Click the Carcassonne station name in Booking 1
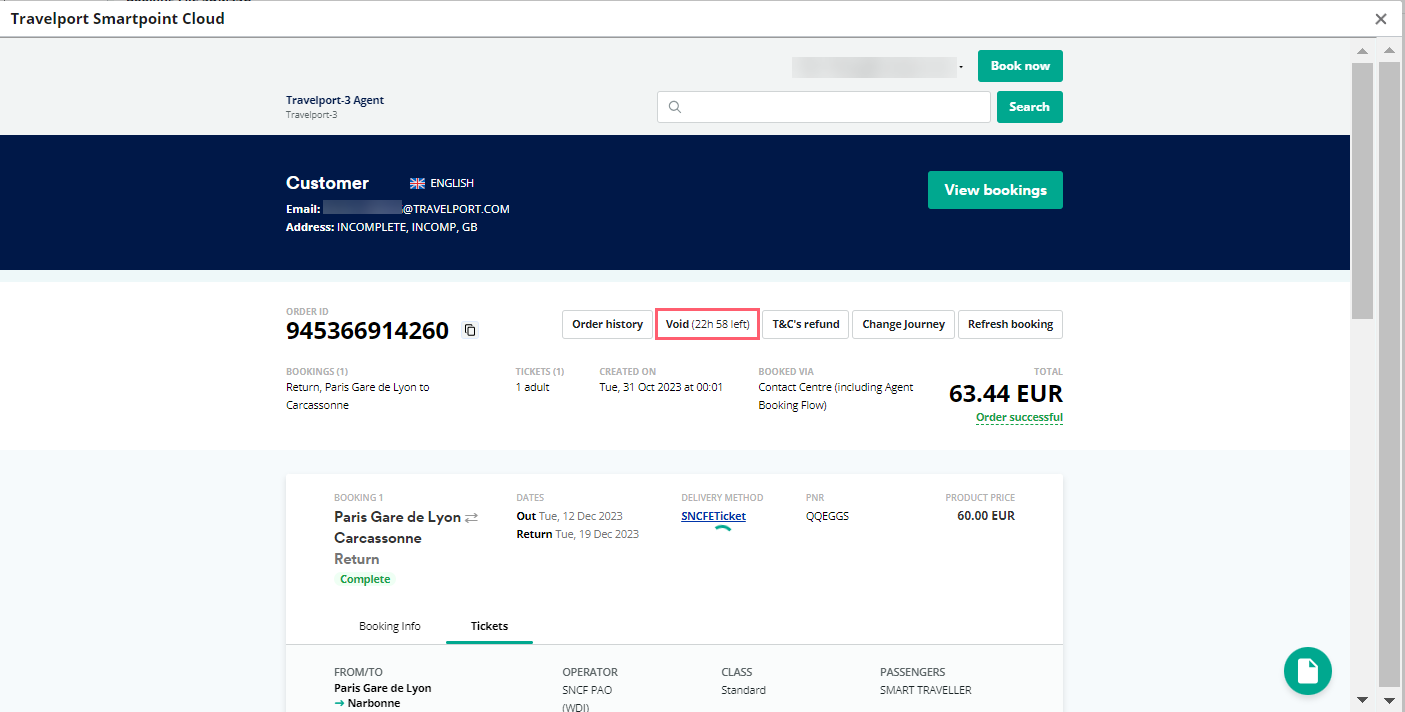1405x712 pixels. pos(378,538)
